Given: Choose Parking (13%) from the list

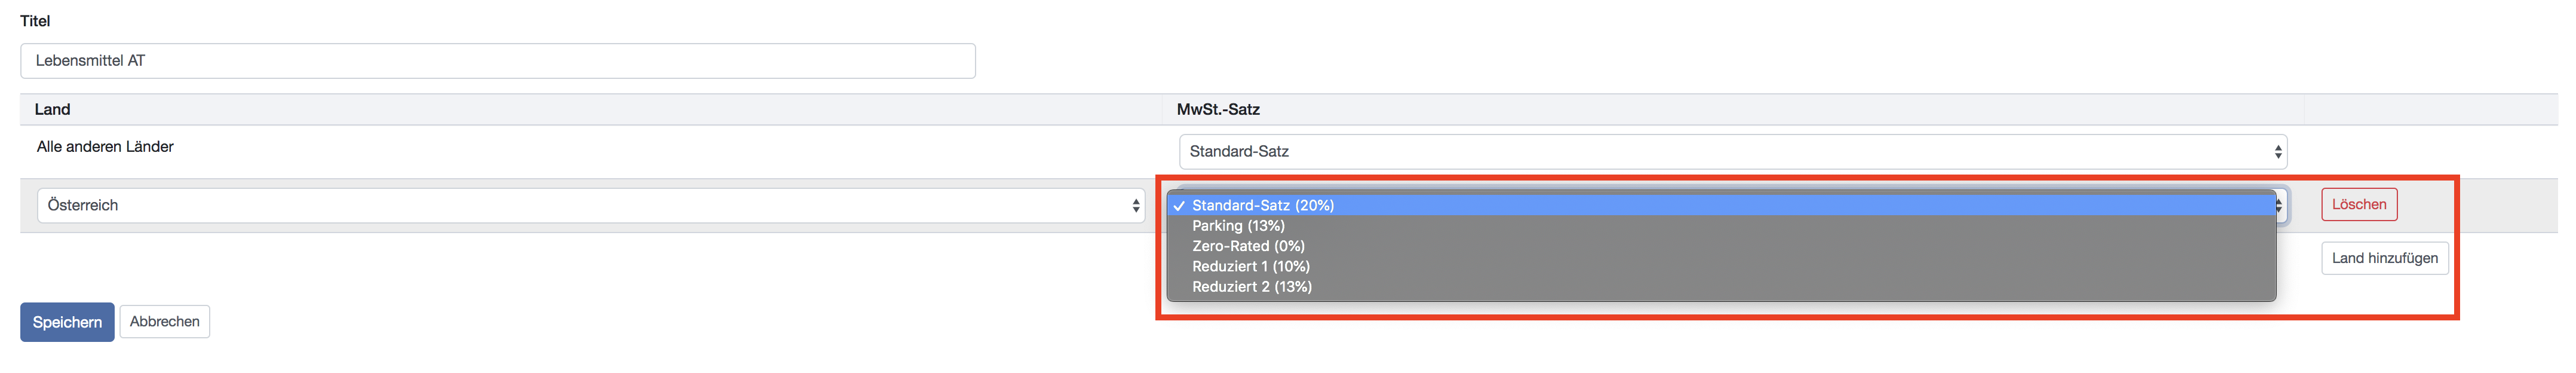Looking at the screenshot, I should point(1238,226).
